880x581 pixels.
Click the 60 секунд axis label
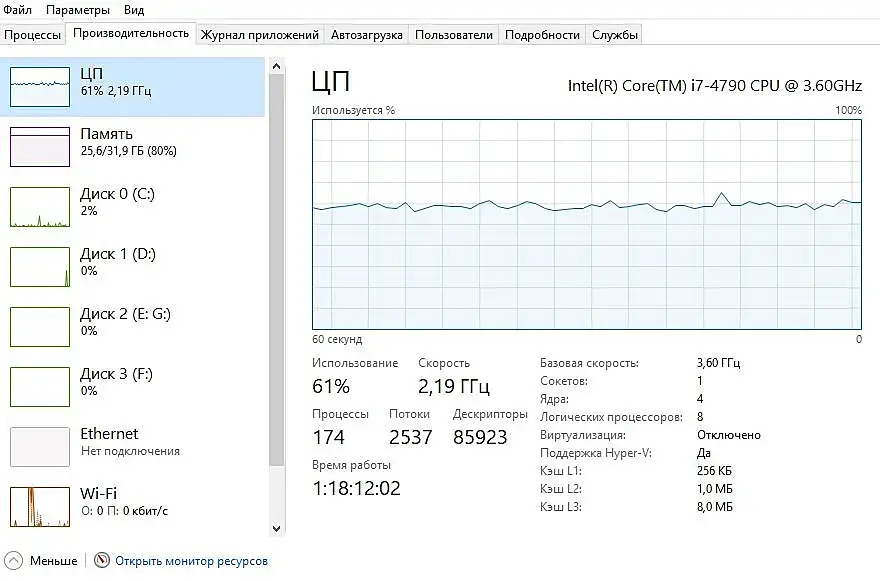click(337, 339)
